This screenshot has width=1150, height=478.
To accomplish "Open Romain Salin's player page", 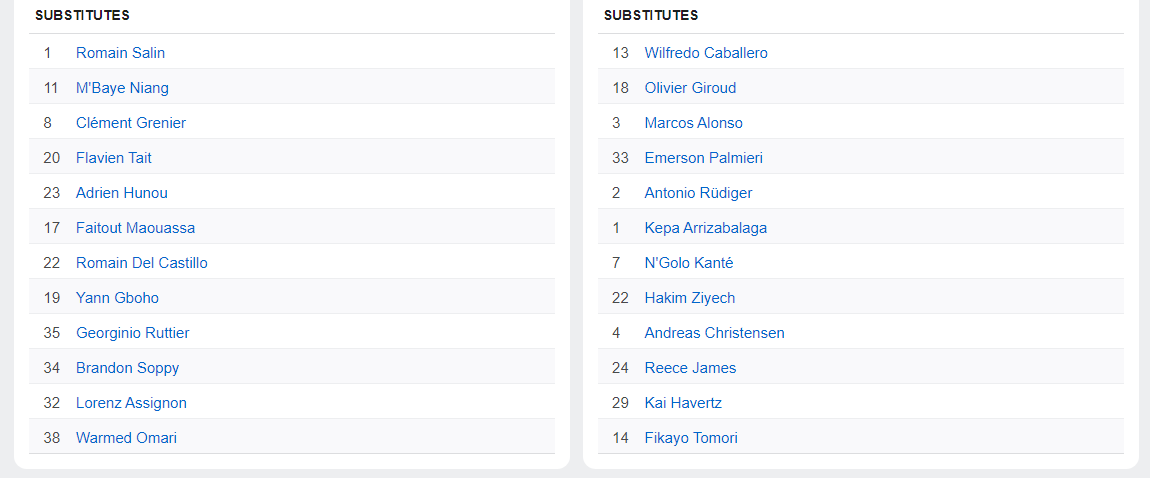I will tap(120, 53).
